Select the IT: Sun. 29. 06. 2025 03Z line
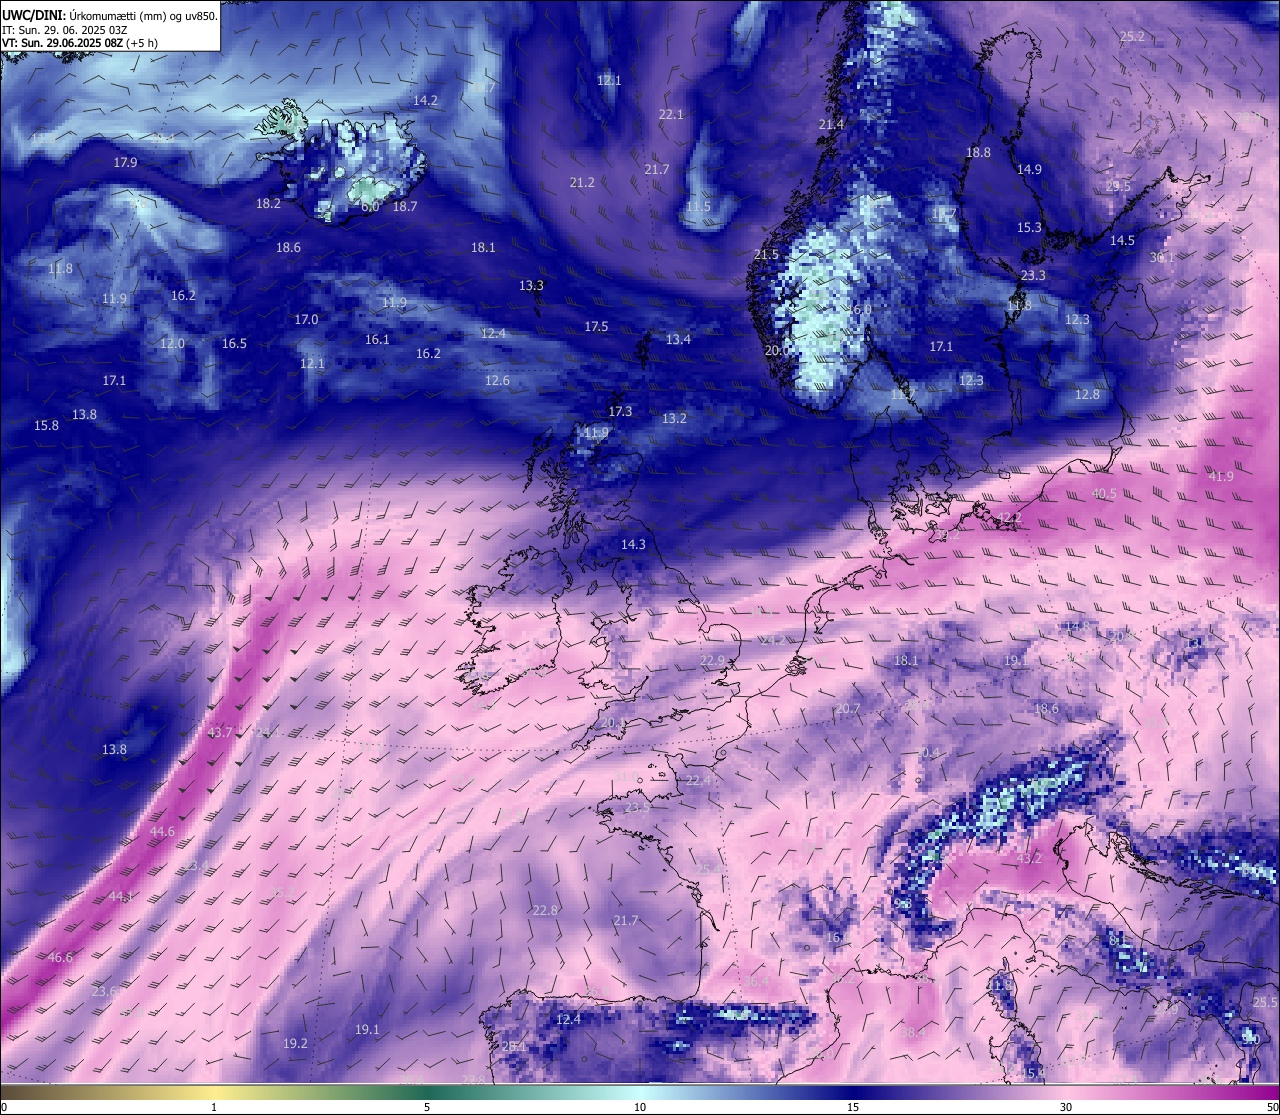This screenshot has height=1115, width=1280. point(64,30)
